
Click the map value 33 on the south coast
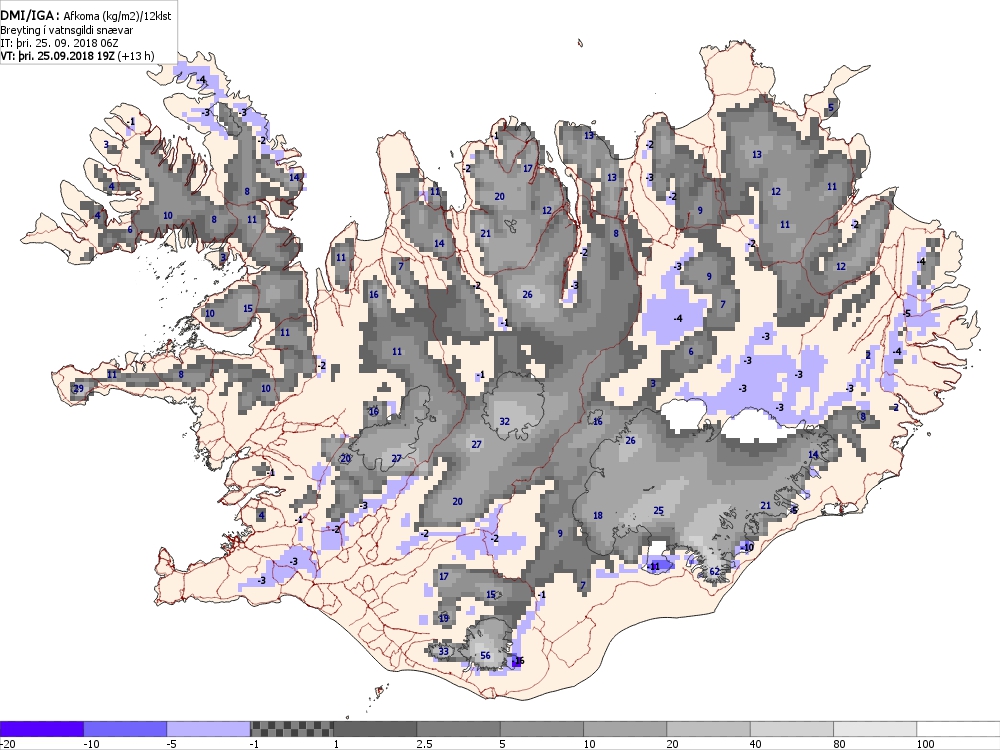pos(443,651)
